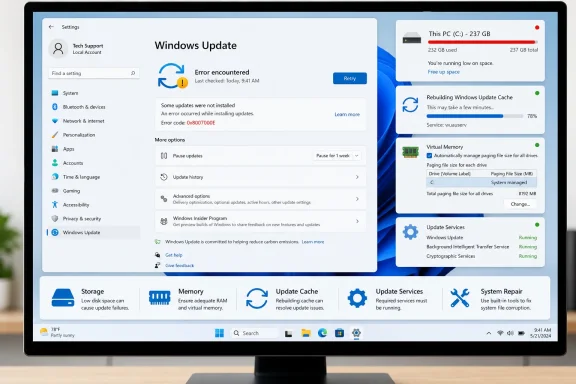Select Privacy & security in the sidebar
This screenshot has height=384, width=576.
click(x=94, y=219)
